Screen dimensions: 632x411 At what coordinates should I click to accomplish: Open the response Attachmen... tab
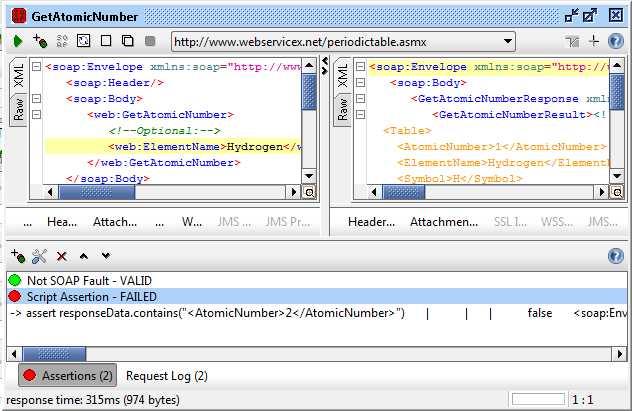(x=444, y=222)
